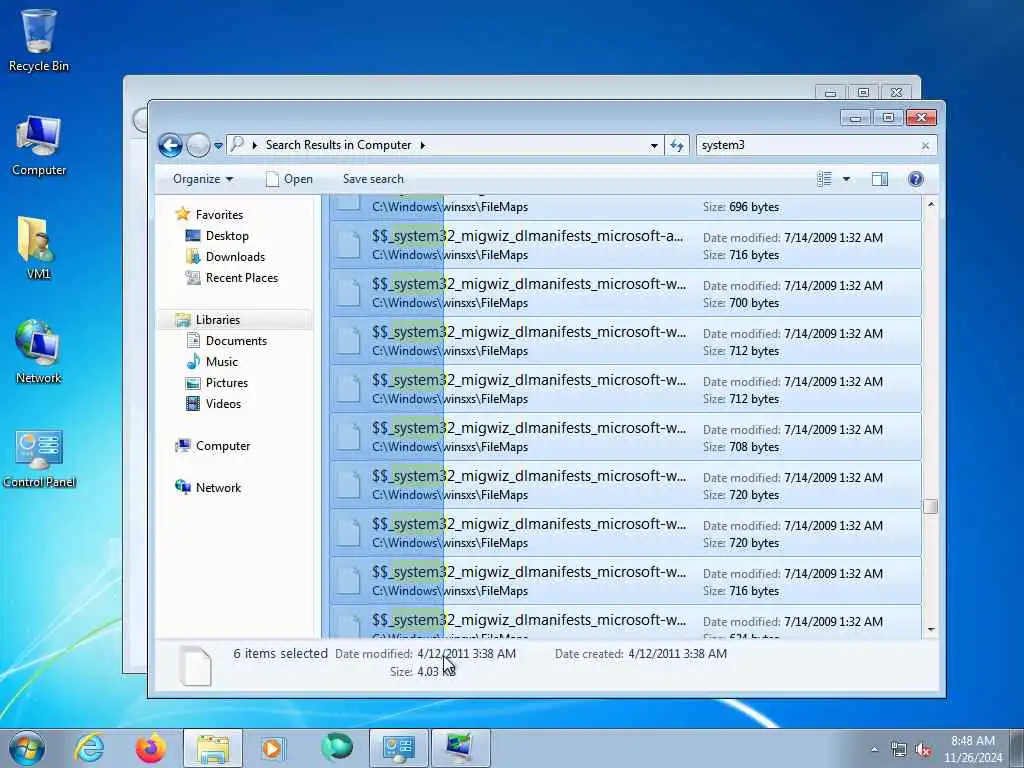Toggle the preview pane icon
The image size is (1024, 768).
point(880,179)
